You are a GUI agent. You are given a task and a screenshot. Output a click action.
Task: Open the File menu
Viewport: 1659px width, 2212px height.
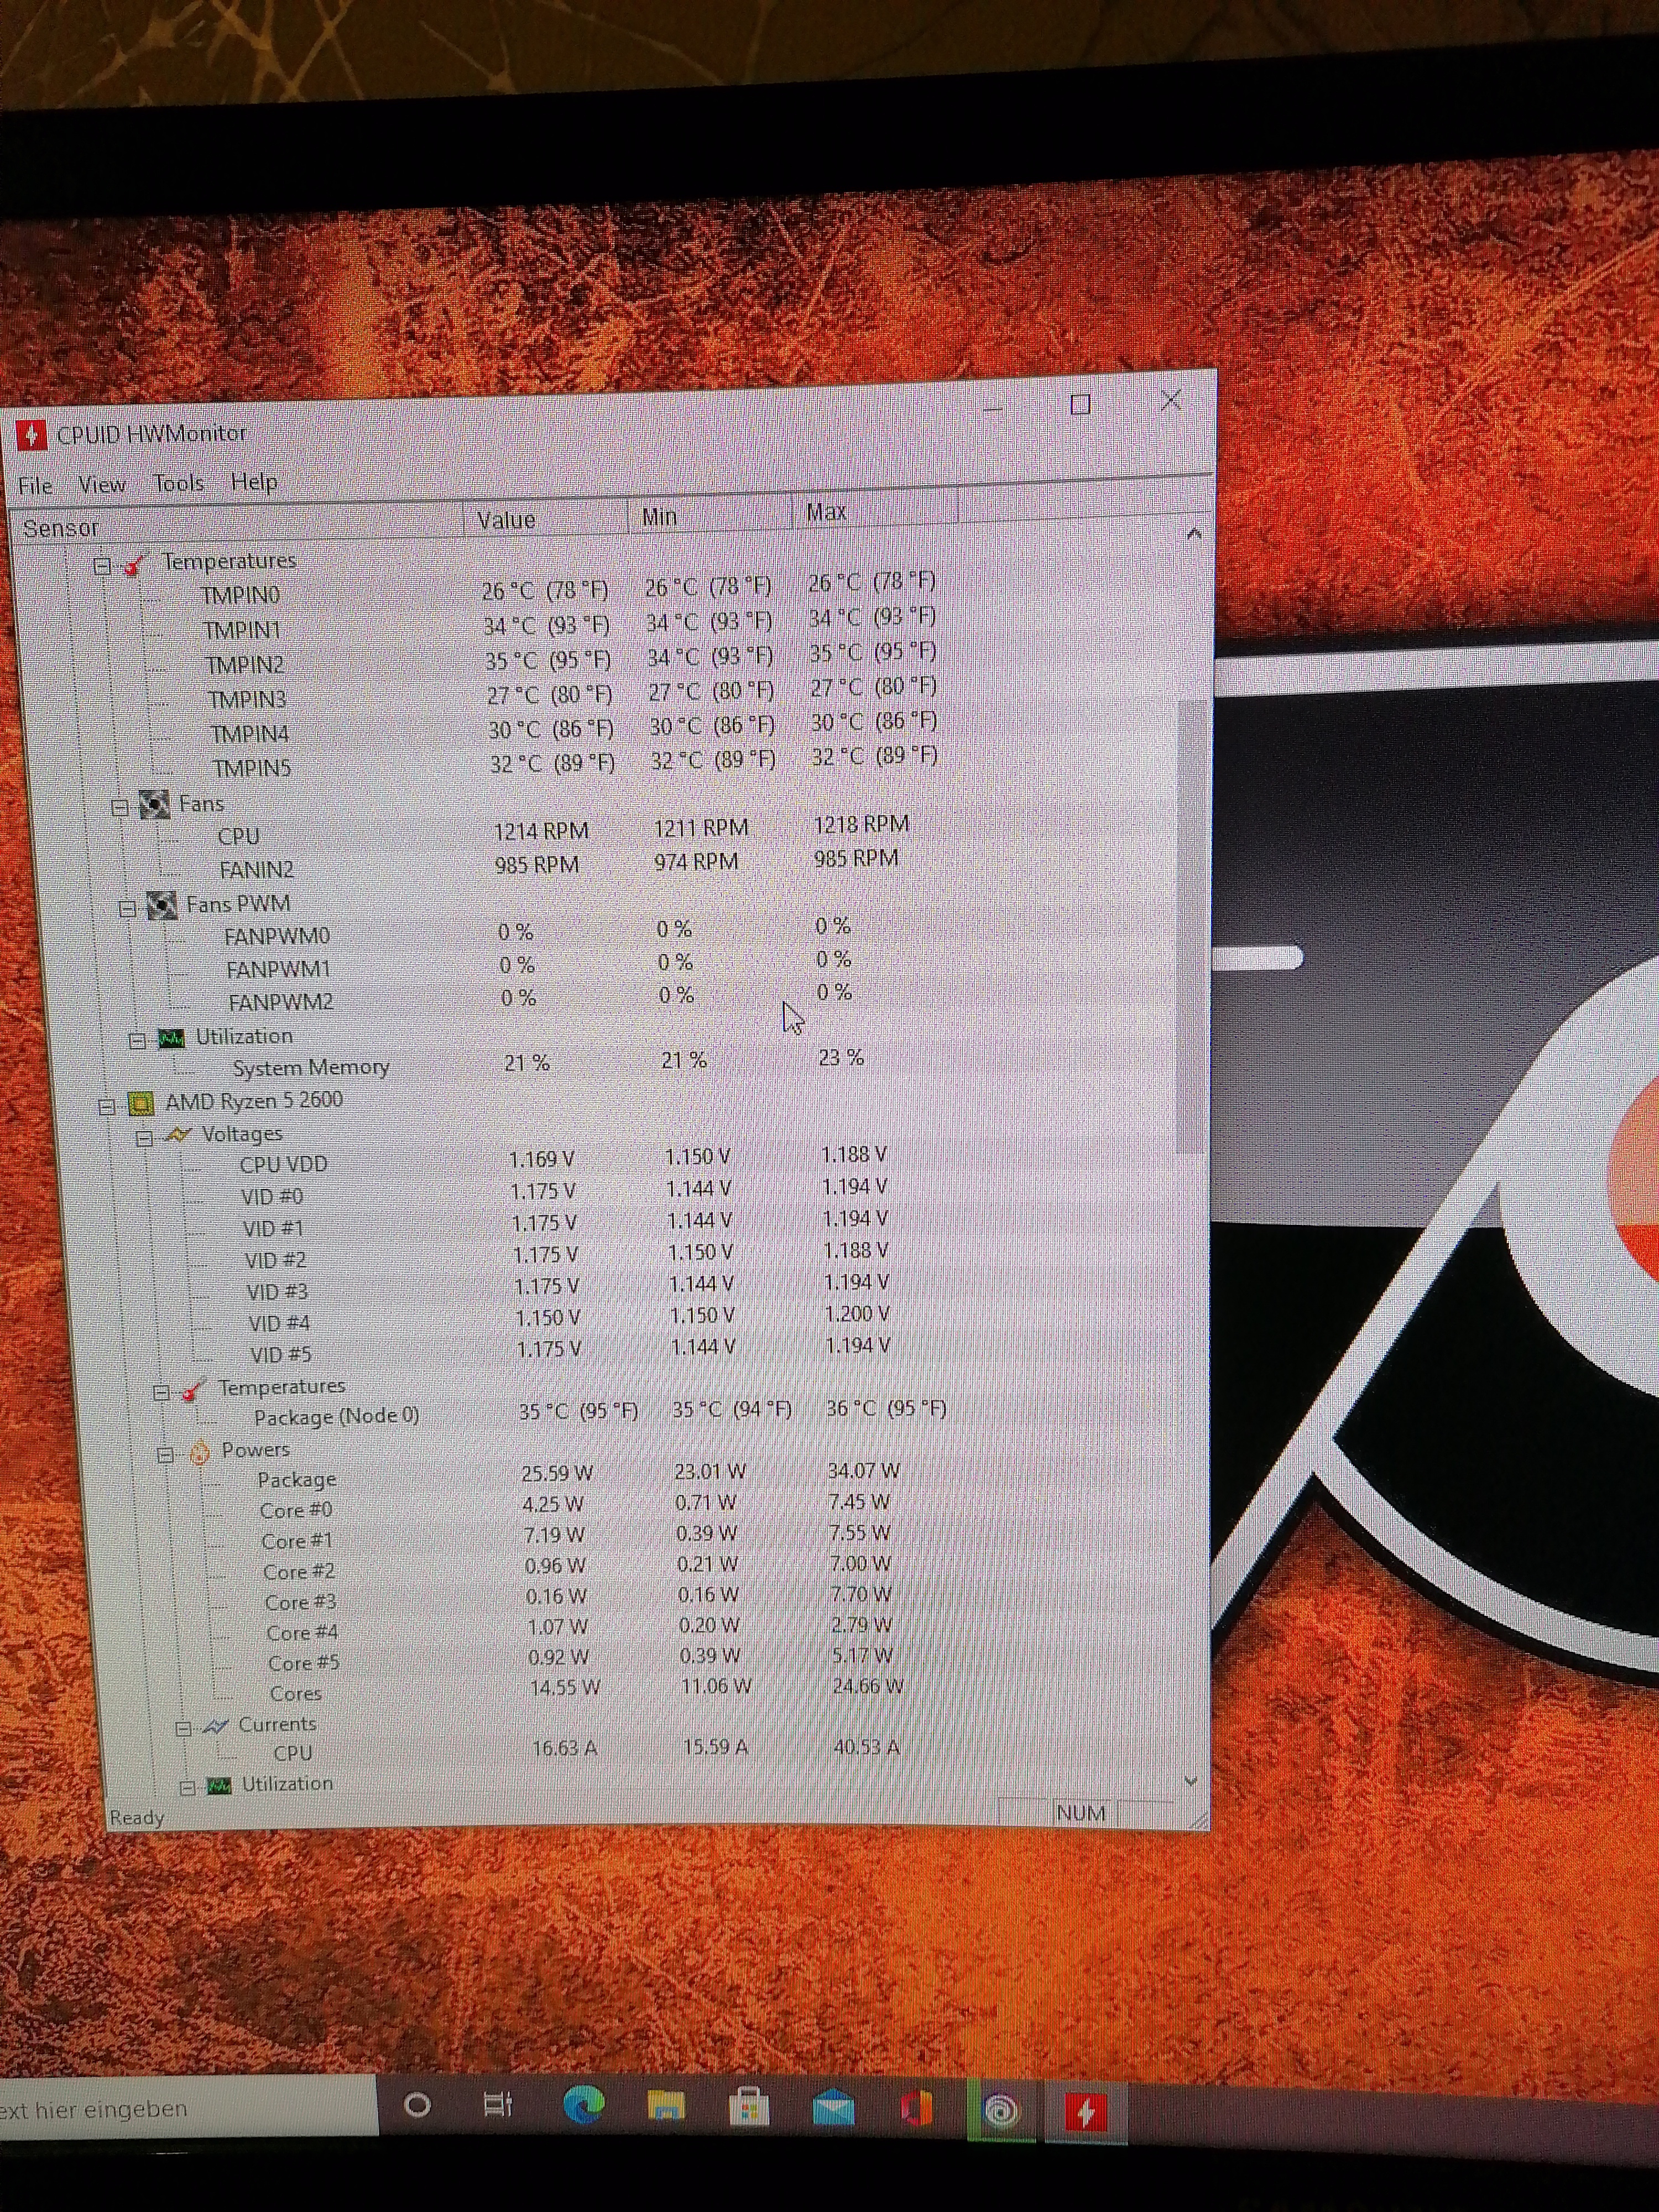coord(35,486)
